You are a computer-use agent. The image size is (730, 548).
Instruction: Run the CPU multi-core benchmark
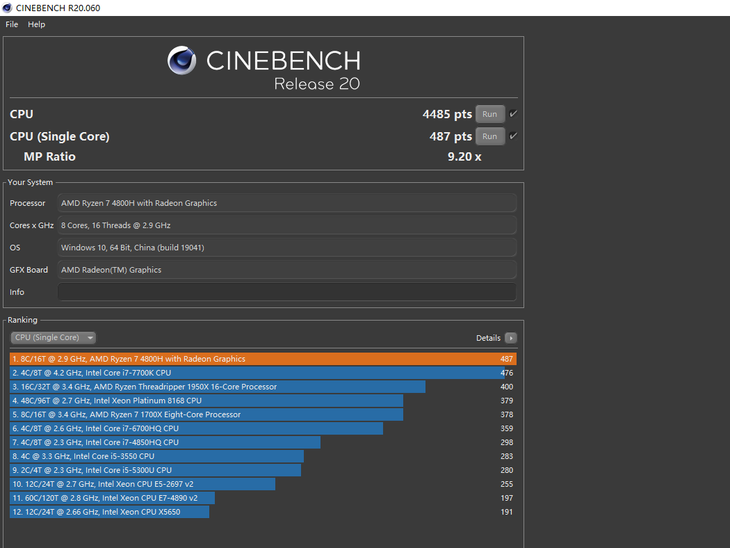coord(490,114)
